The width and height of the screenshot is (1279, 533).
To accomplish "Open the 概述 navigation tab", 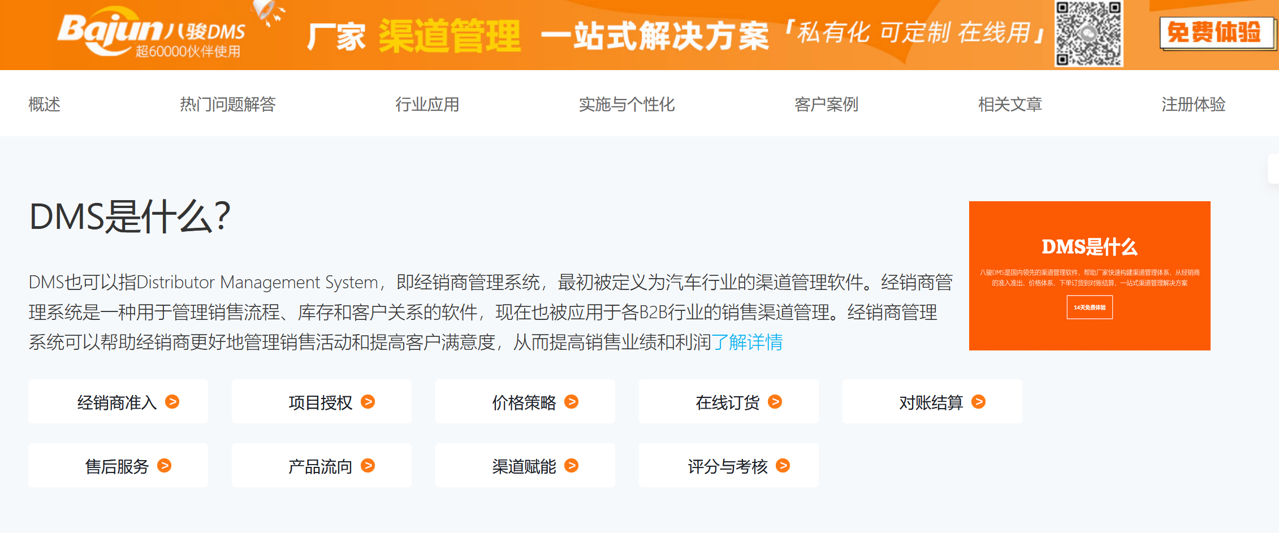I will tap(44, 104).
